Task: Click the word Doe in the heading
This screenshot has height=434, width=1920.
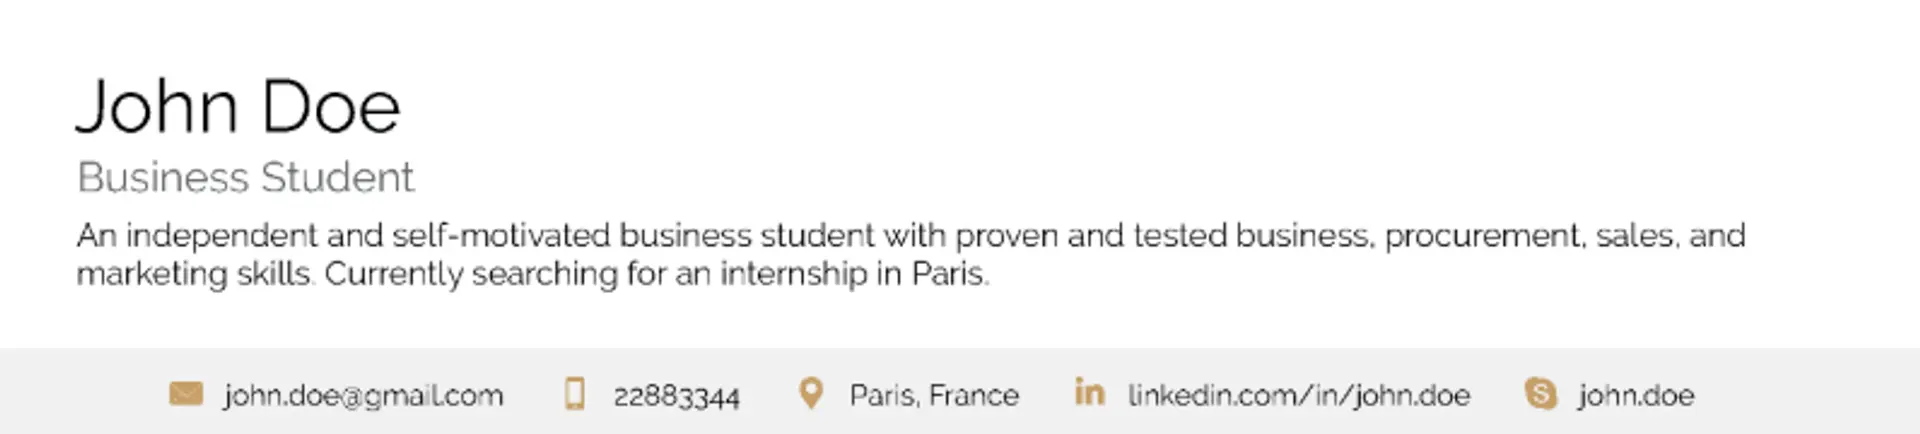Action: point(330,106)
